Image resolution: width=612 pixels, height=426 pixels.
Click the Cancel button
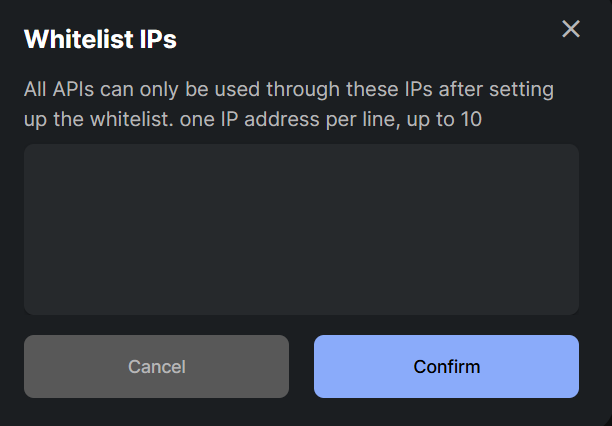[156, 366]
